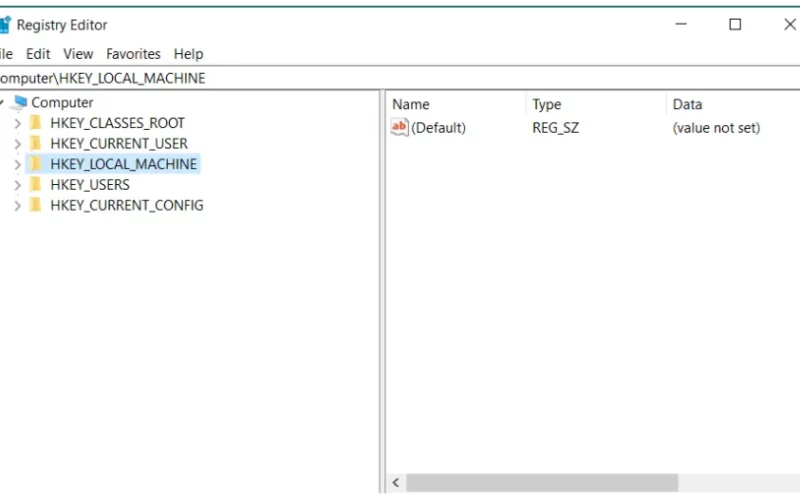This screenshot has height=500, width=800.
Task: Open the Edit menu
Action: (x=38, y=54)
